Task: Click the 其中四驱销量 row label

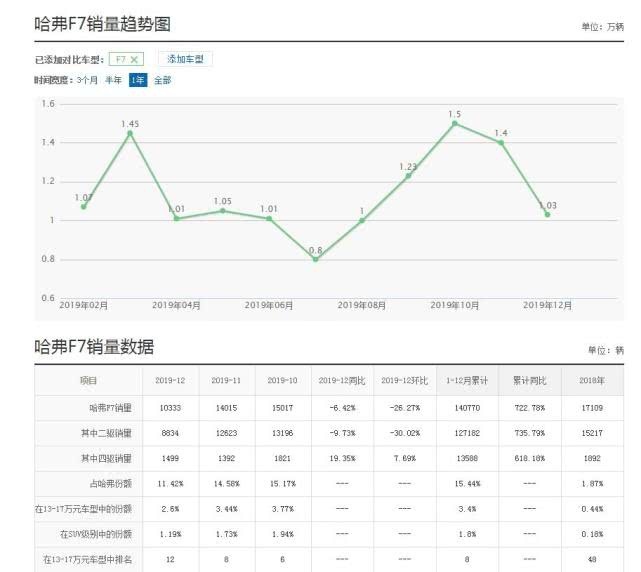Action: click(x=106, y=458)
